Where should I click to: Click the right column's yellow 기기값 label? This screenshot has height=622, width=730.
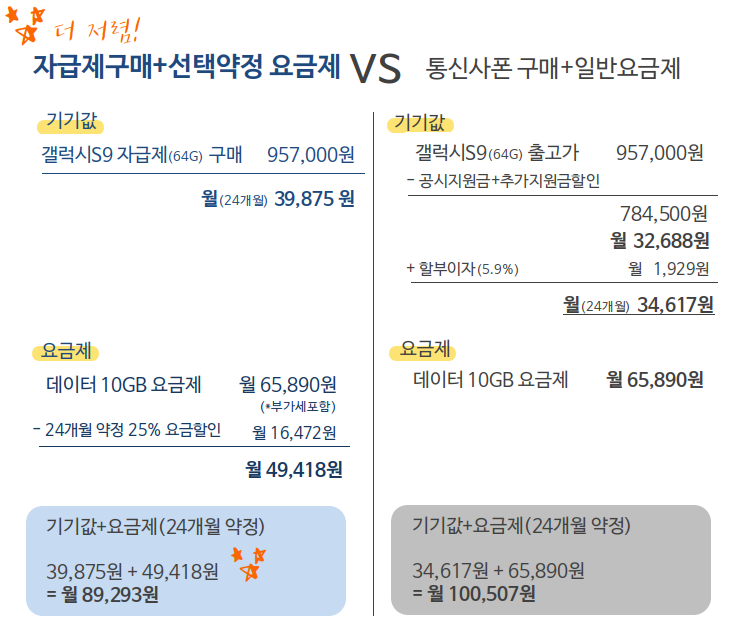coord(420,123)
